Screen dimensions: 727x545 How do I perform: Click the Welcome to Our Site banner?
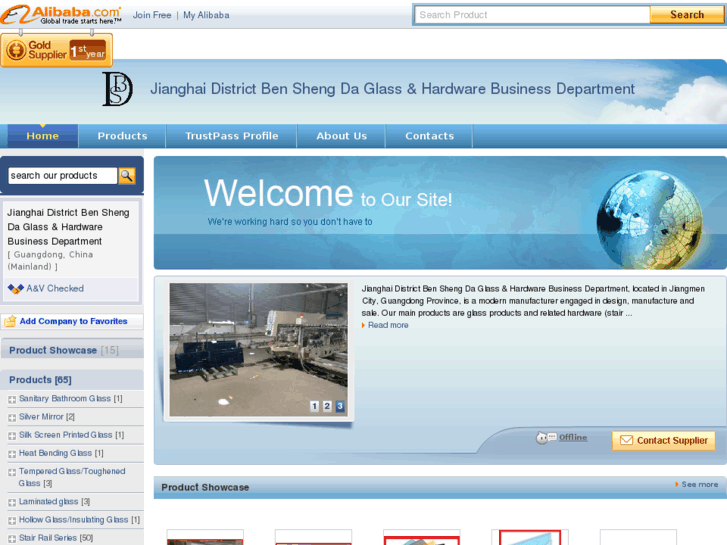(440, 212)
